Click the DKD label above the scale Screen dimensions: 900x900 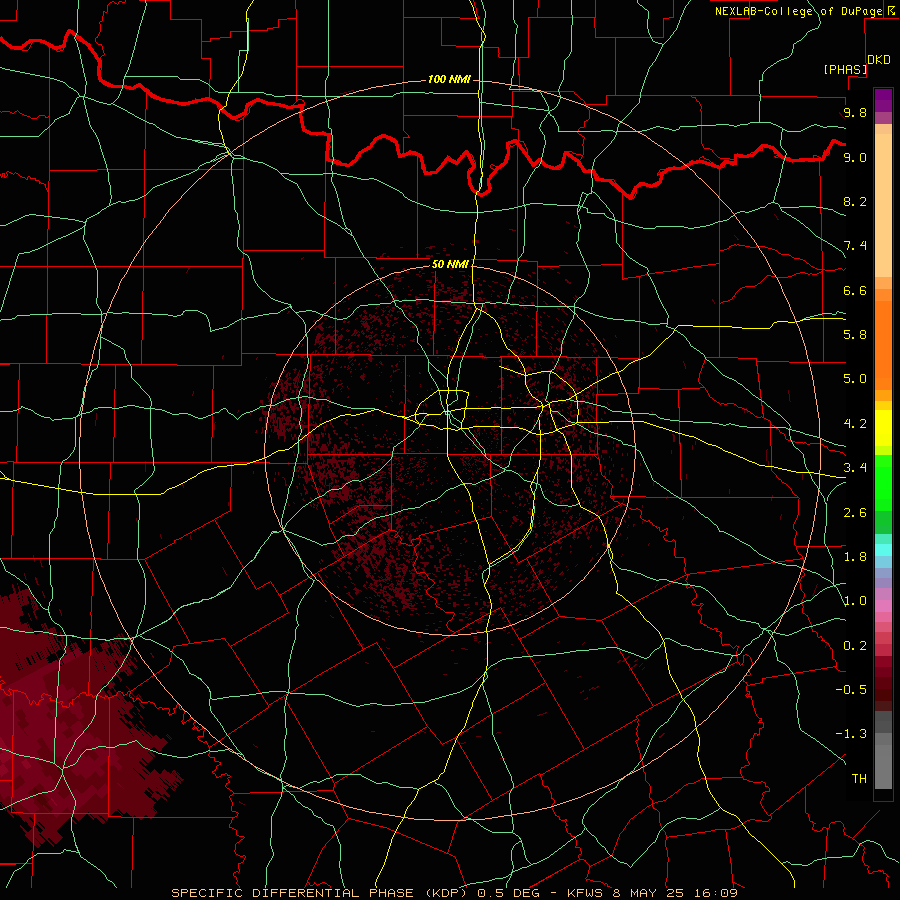click(x=879, y=60)
